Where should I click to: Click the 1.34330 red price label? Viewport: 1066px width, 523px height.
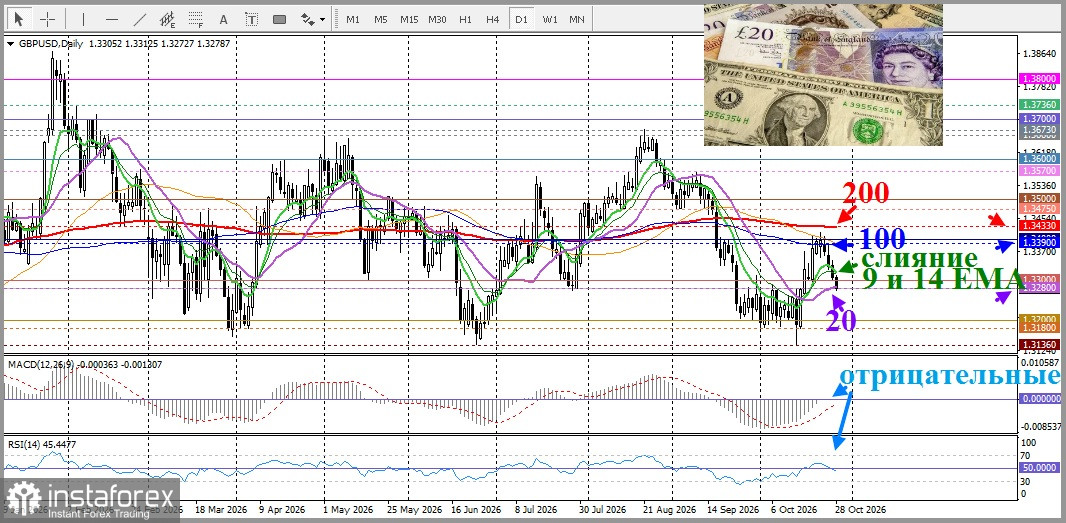click(x=1039, y=224)
